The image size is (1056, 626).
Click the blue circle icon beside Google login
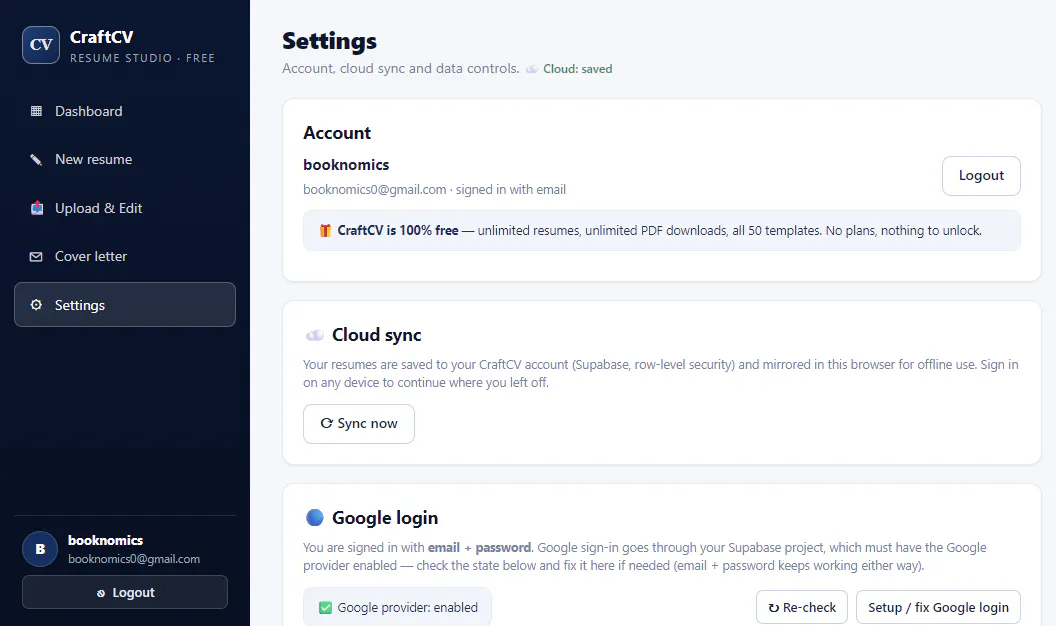315,517
